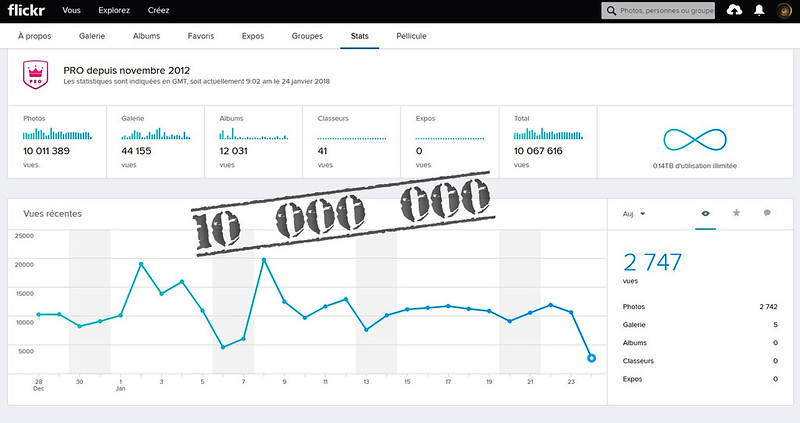This screenshot has height=423, width=800.
Task: Open the Explorez menu
Action: pos(114,10)
